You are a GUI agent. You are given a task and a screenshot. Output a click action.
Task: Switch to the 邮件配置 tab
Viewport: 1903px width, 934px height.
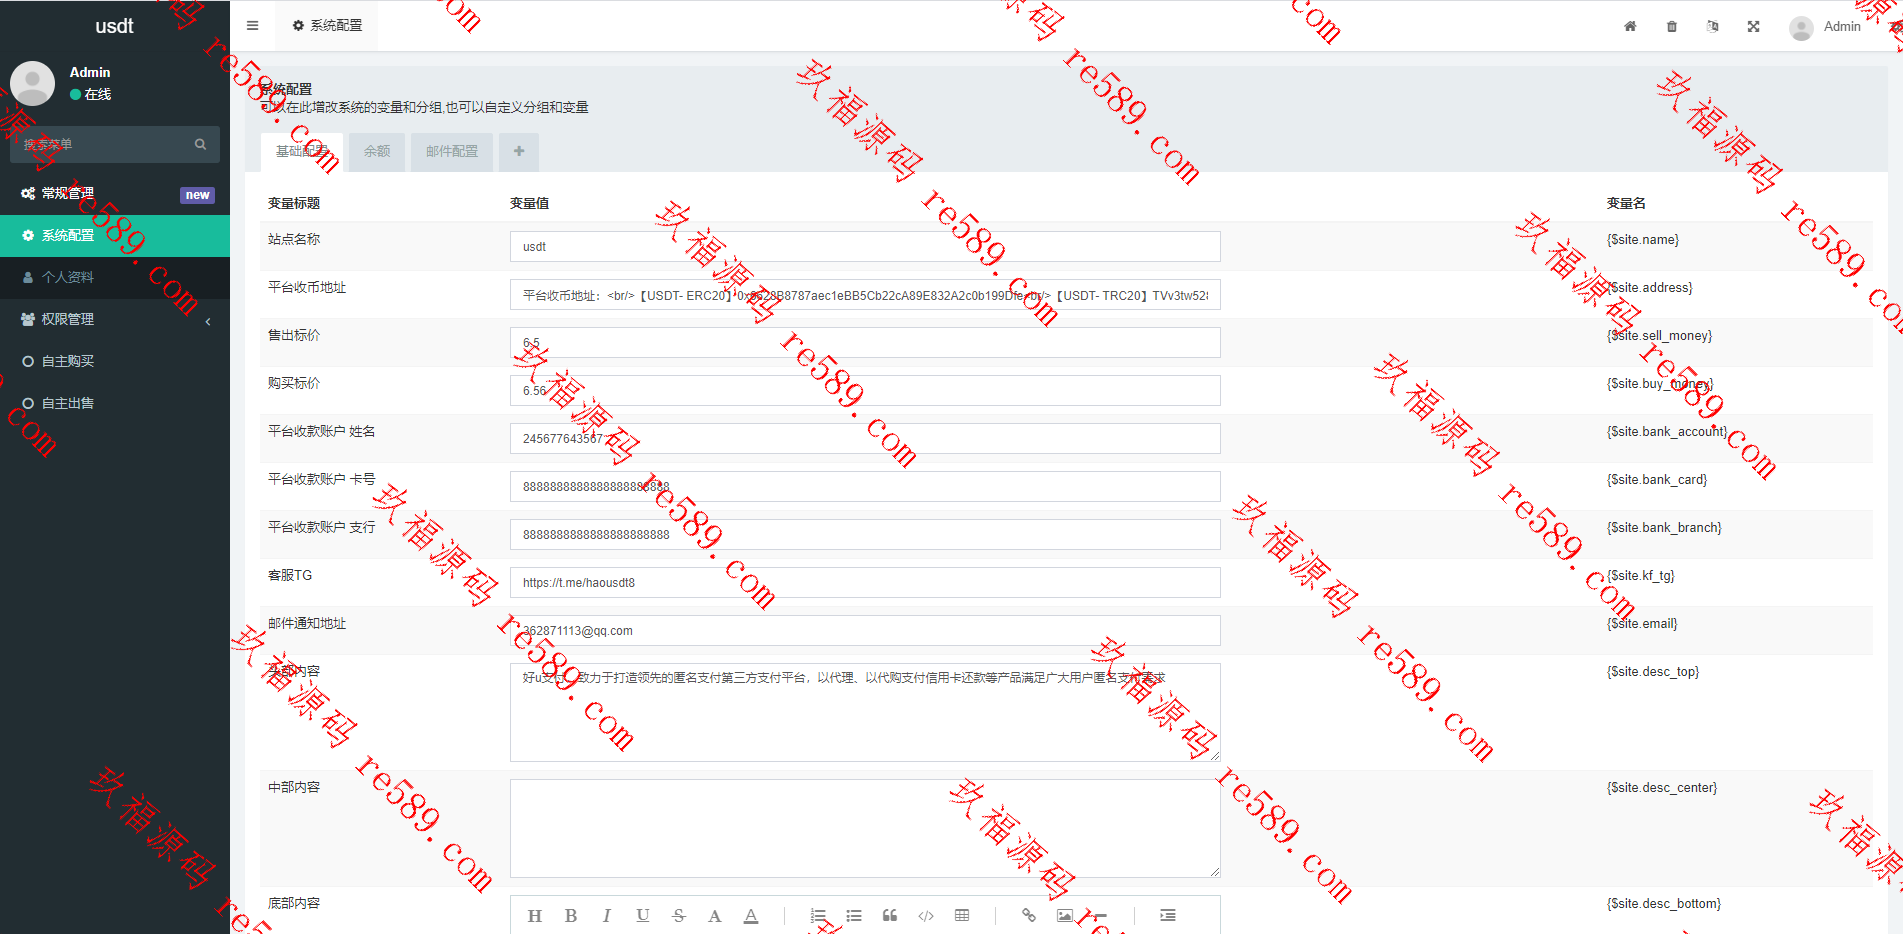click(x=452, y=151)
